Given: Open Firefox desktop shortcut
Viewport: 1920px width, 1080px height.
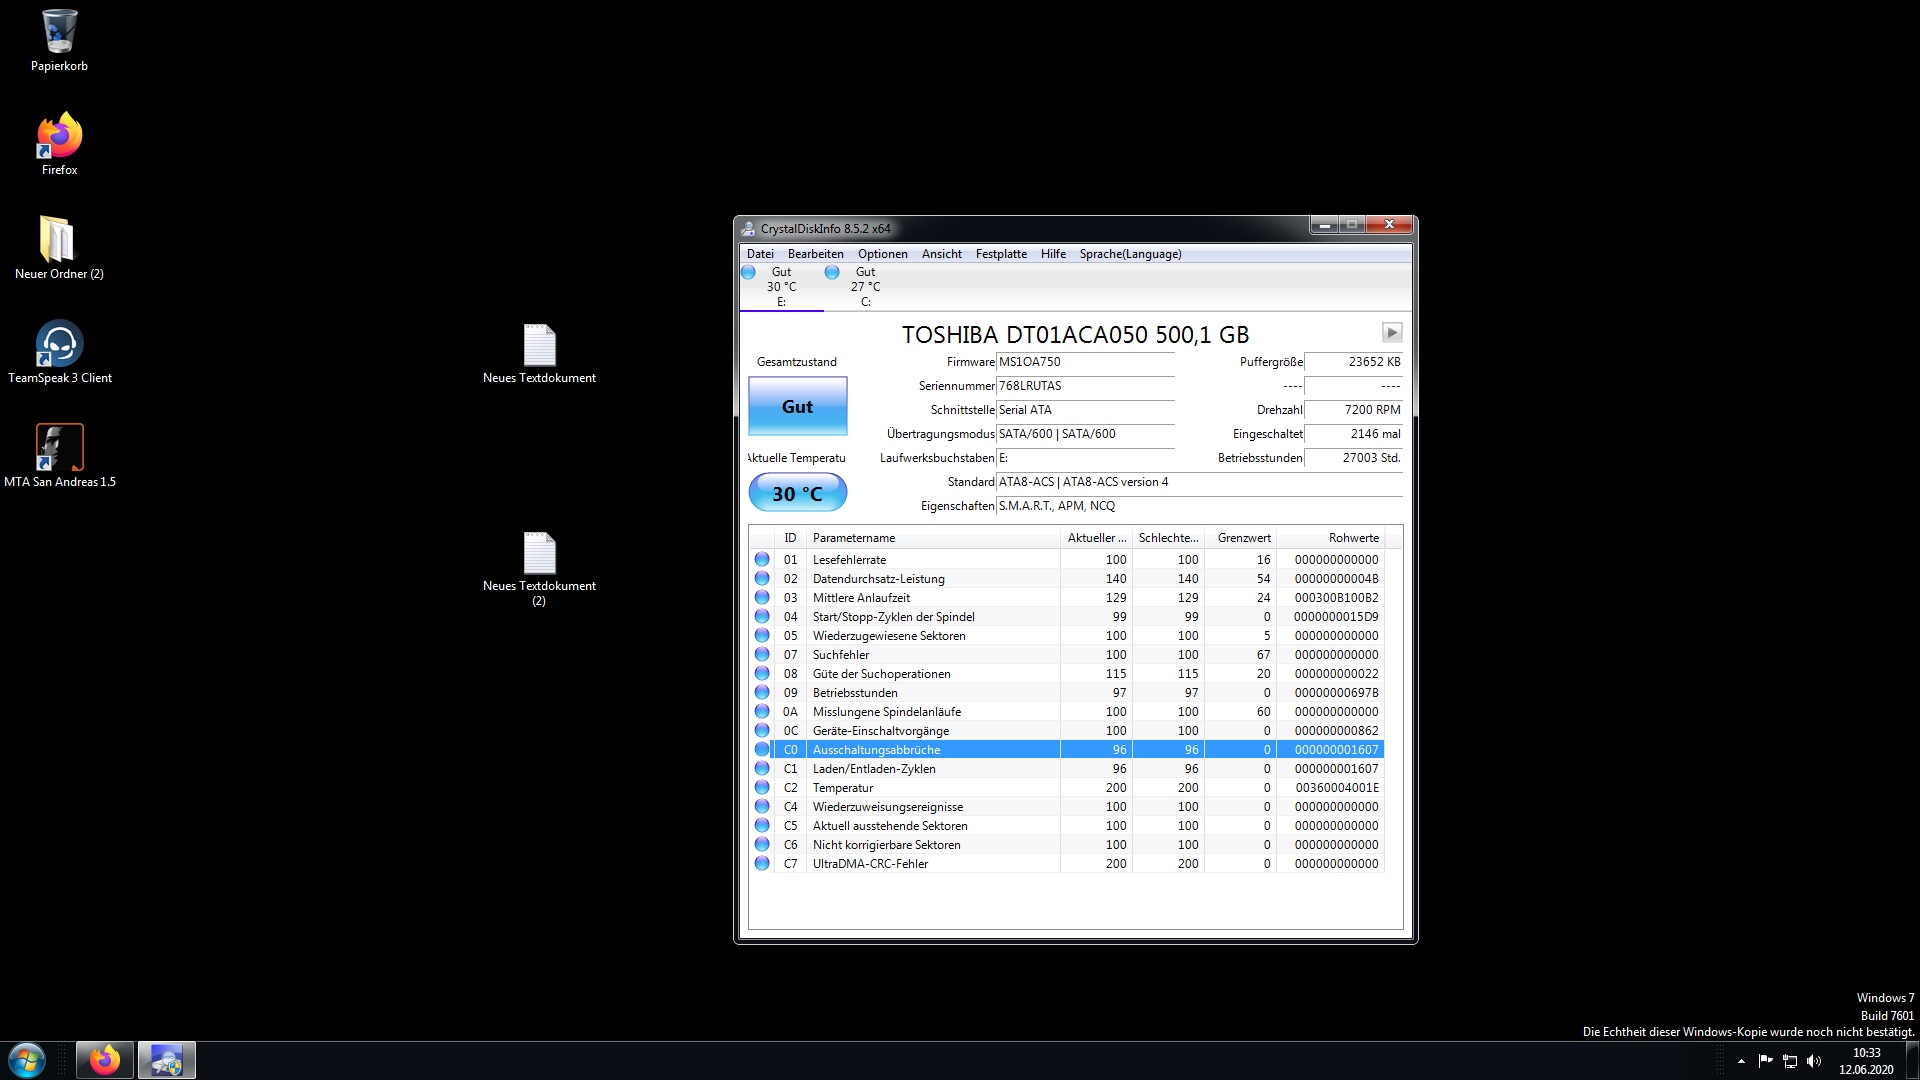Looking at the screenshot, I should pyautogui.click(x=59, y=137).
